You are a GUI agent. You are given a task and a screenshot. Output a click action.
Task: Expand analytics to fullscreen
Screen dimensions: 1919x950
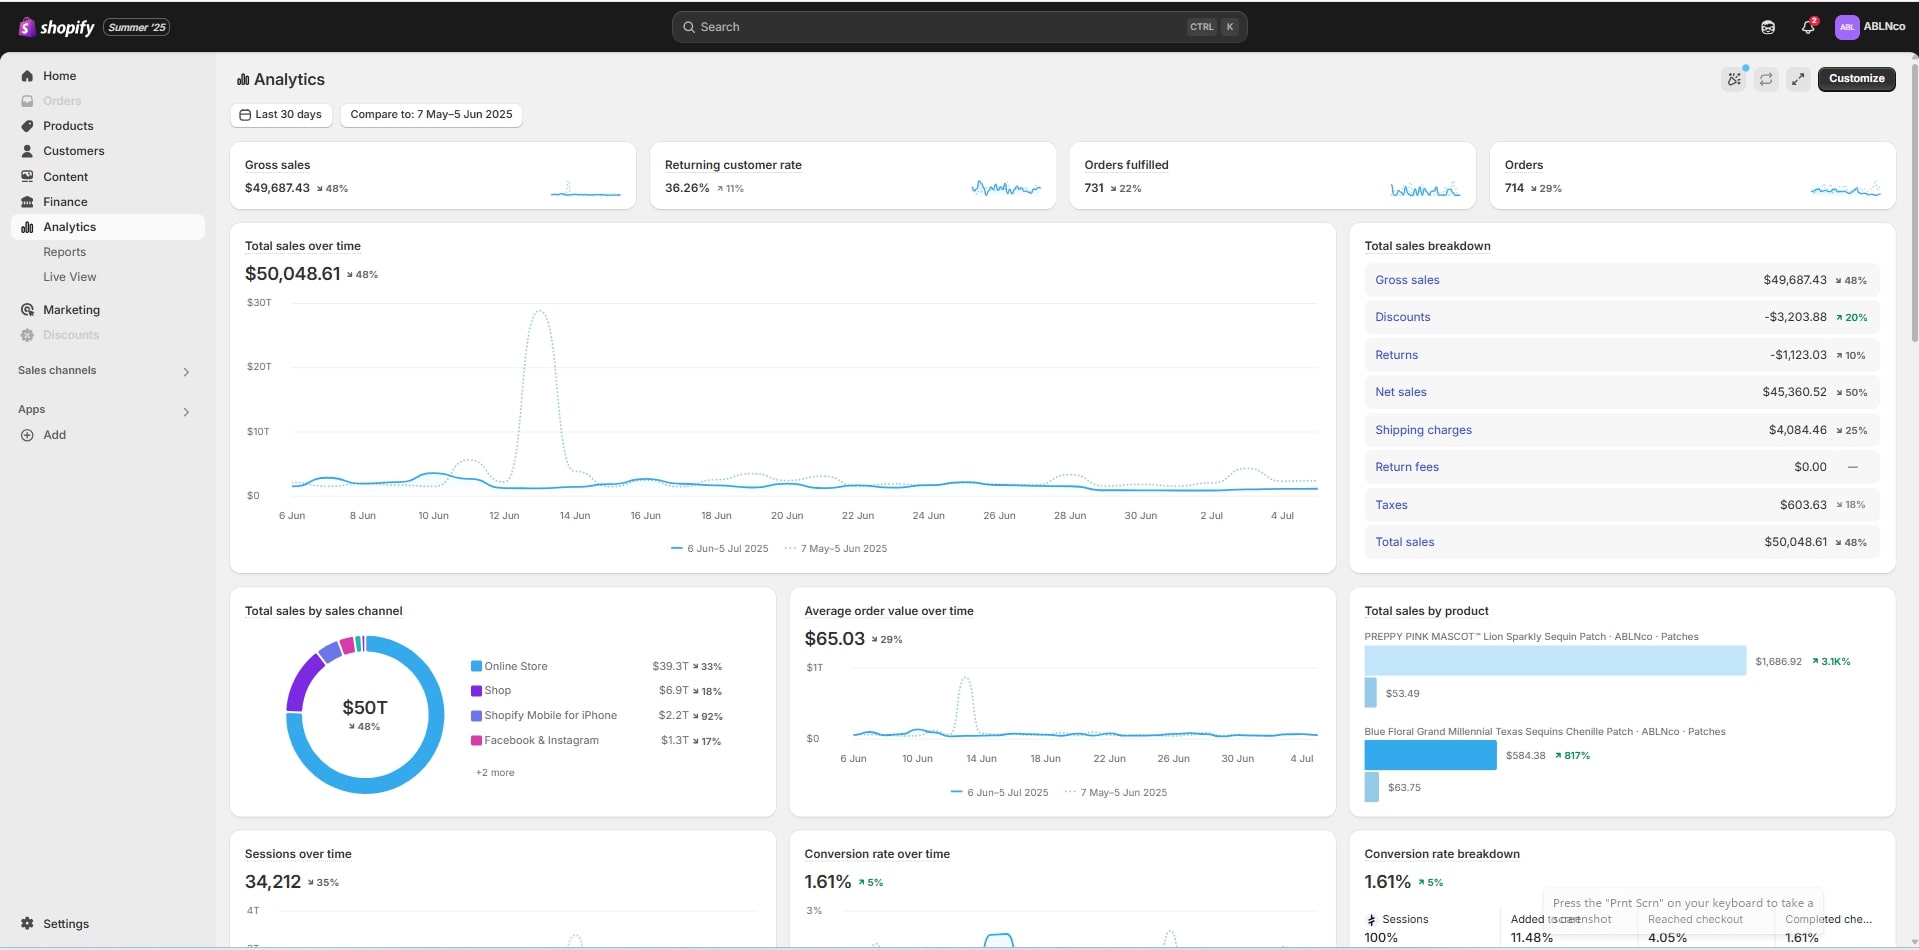pos(1798,79)
